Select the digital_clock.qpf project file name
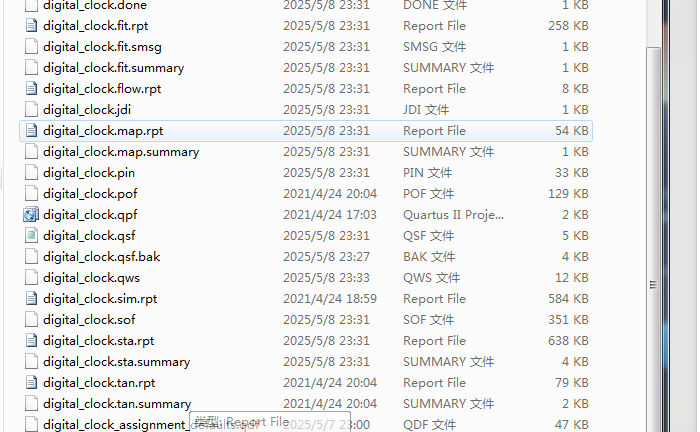700x432 pixels. coord(90,215)
